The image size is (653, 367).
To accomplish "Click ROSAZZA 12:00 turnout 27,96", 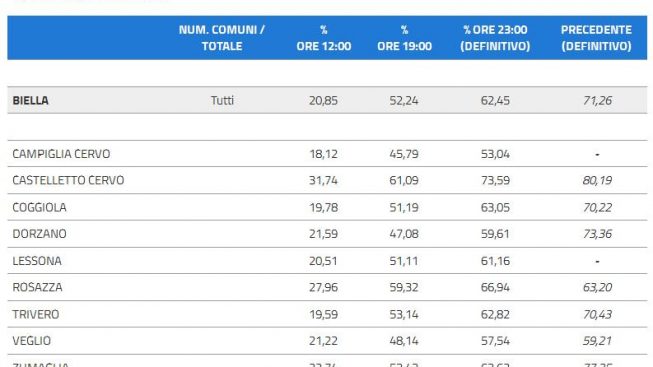I will [x=323, y=287].
